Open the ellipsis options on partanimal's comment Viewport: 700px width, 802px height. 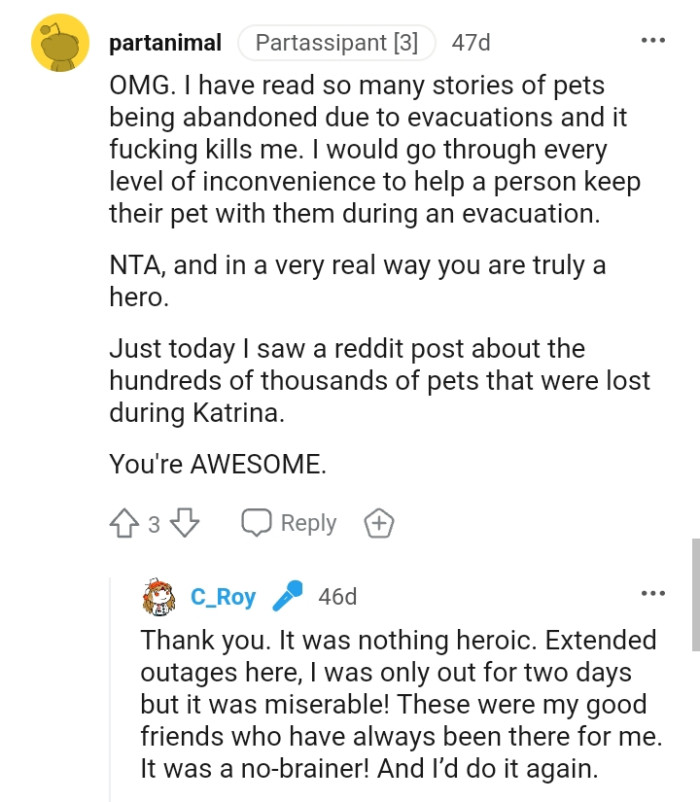[x=655, y=38]
